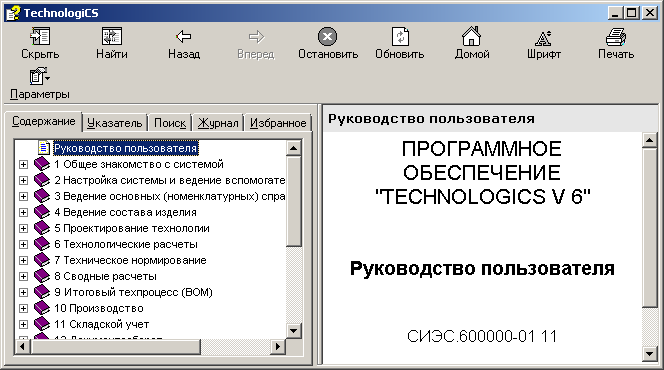Print the topic with Печать
The height and width of the screenshot is (370, 664).
(x=616, y=36)
